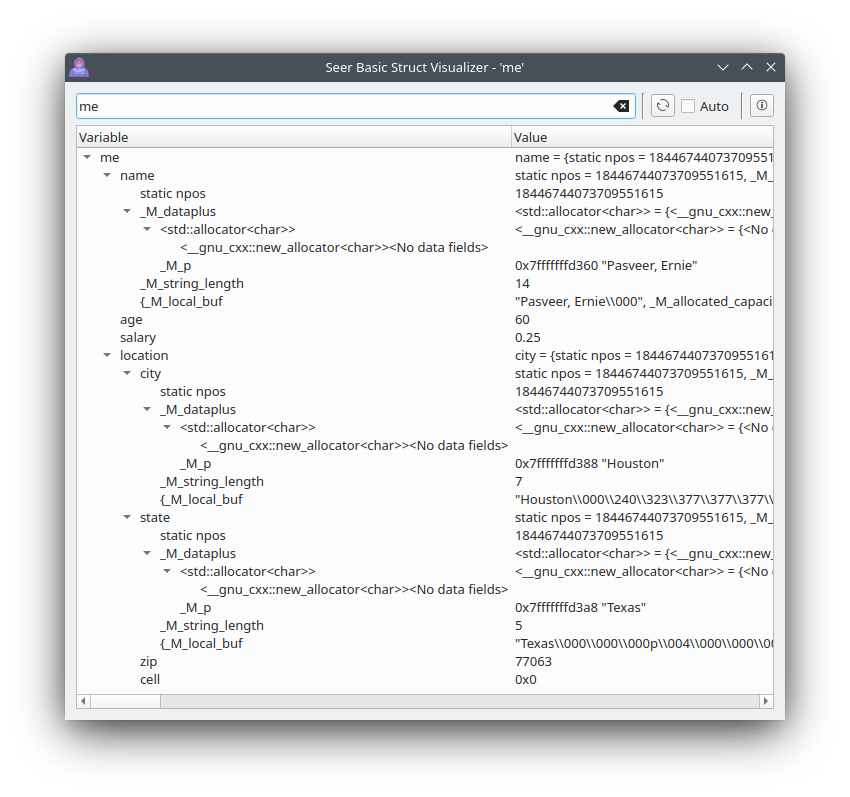The image size is (850, 797).
Task: Collapse the 'name' tree node
Action: 107,175
